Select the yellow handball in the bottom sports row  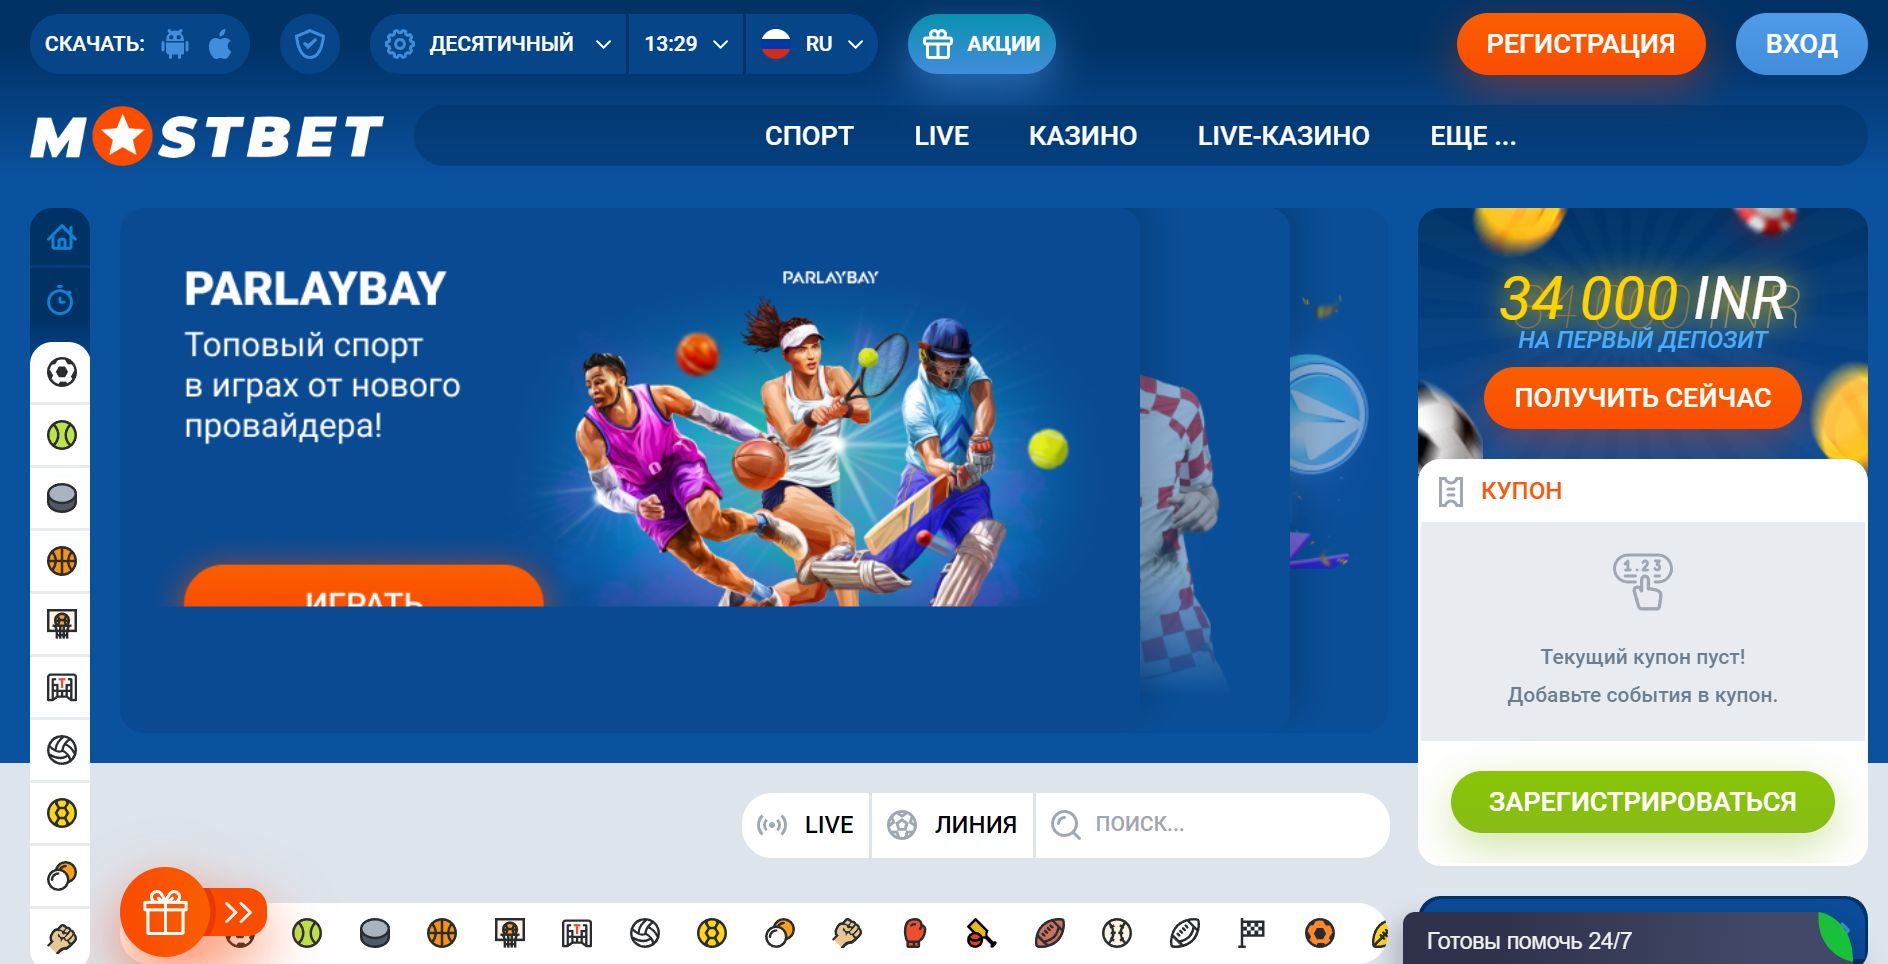coord(712,933)
